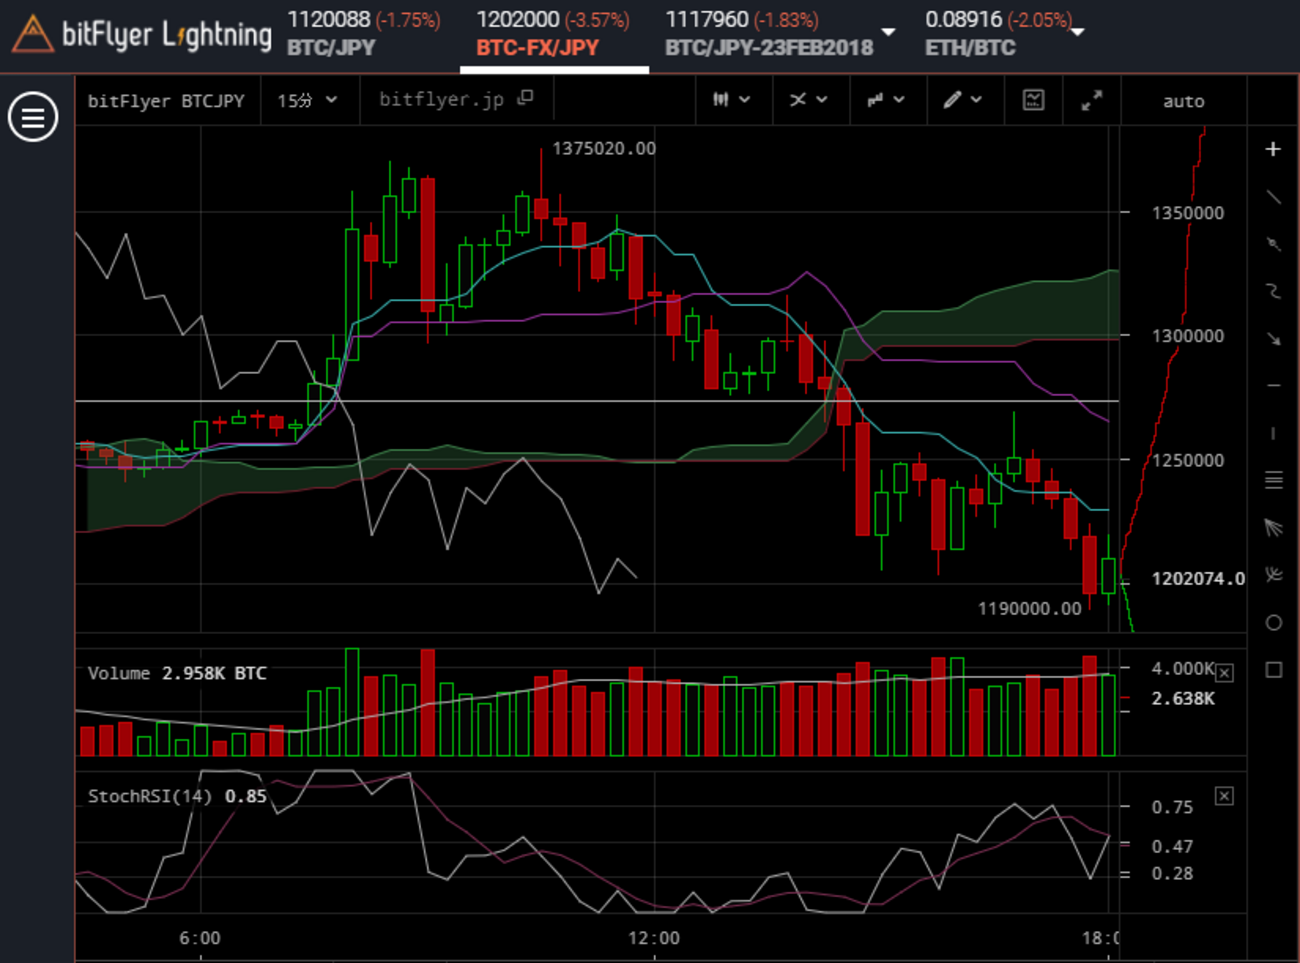Open the step-chart icon dropdown
Screen dimensions: 1300x963
click(885, 100)
